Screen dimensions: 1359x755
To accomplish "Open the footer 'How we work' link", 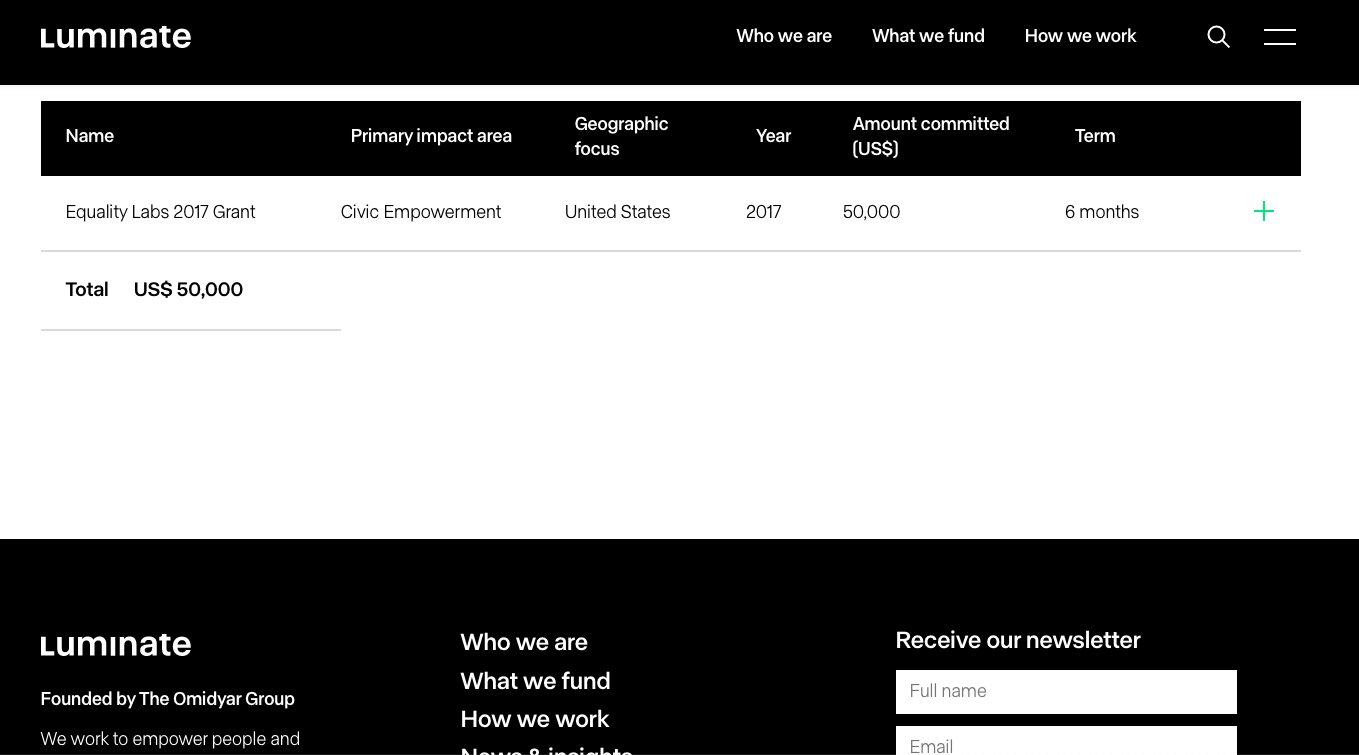I will click(534, 719).
